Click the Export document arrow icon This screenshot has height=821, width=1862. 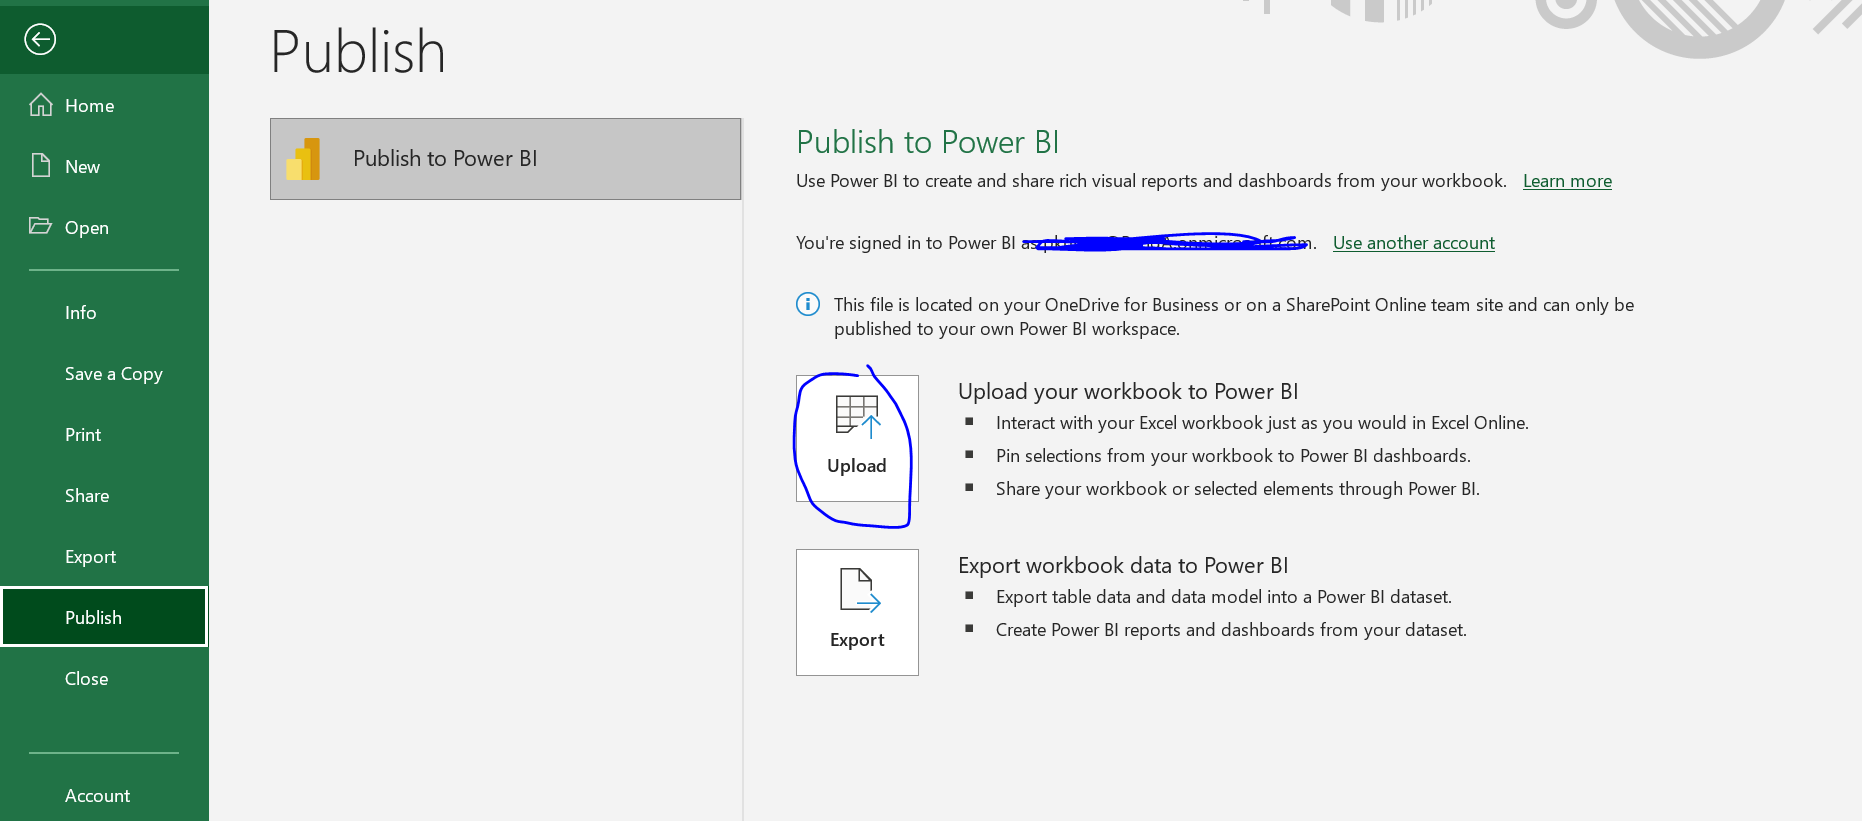(x=859, y=590)
